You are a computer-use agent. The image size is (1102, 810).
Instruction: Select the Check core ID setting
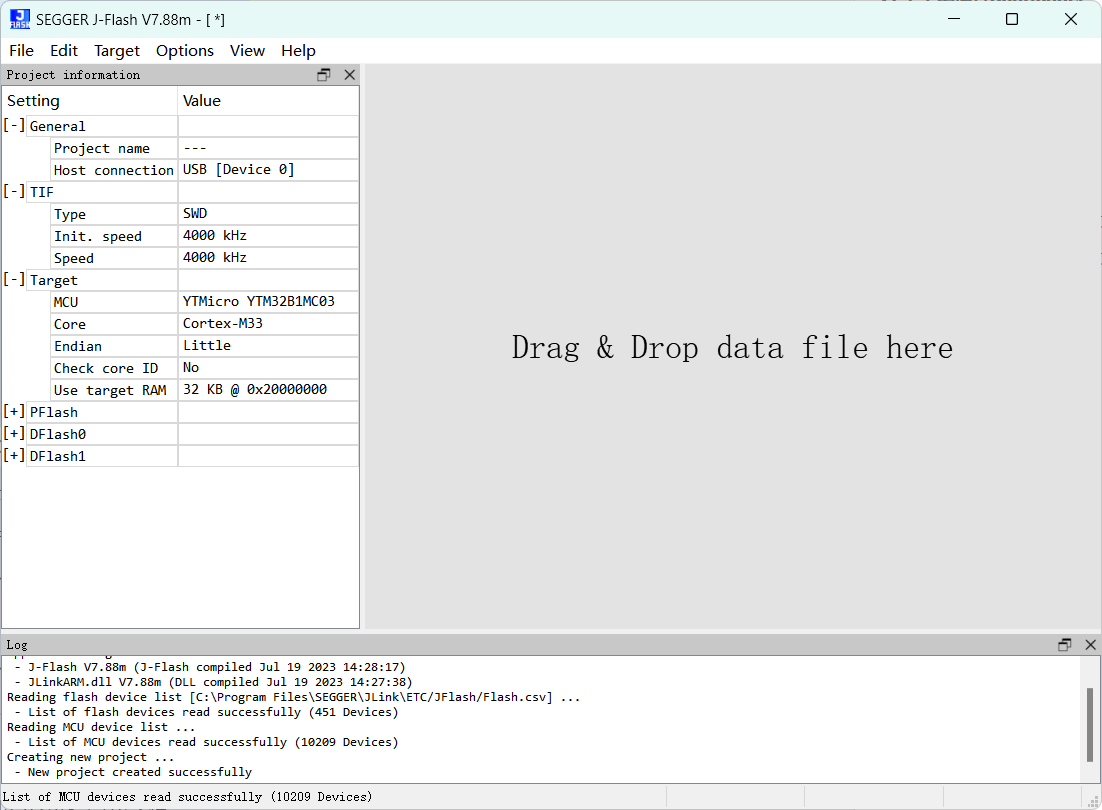pyautogui.click(x=114, y=368)
